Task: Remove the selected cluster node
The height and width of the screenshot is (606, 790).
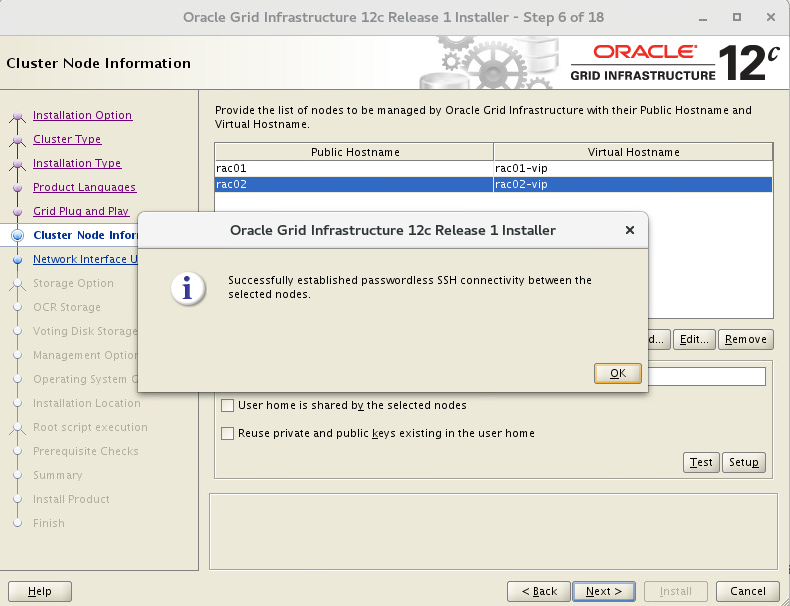Action: pos(746,340)
